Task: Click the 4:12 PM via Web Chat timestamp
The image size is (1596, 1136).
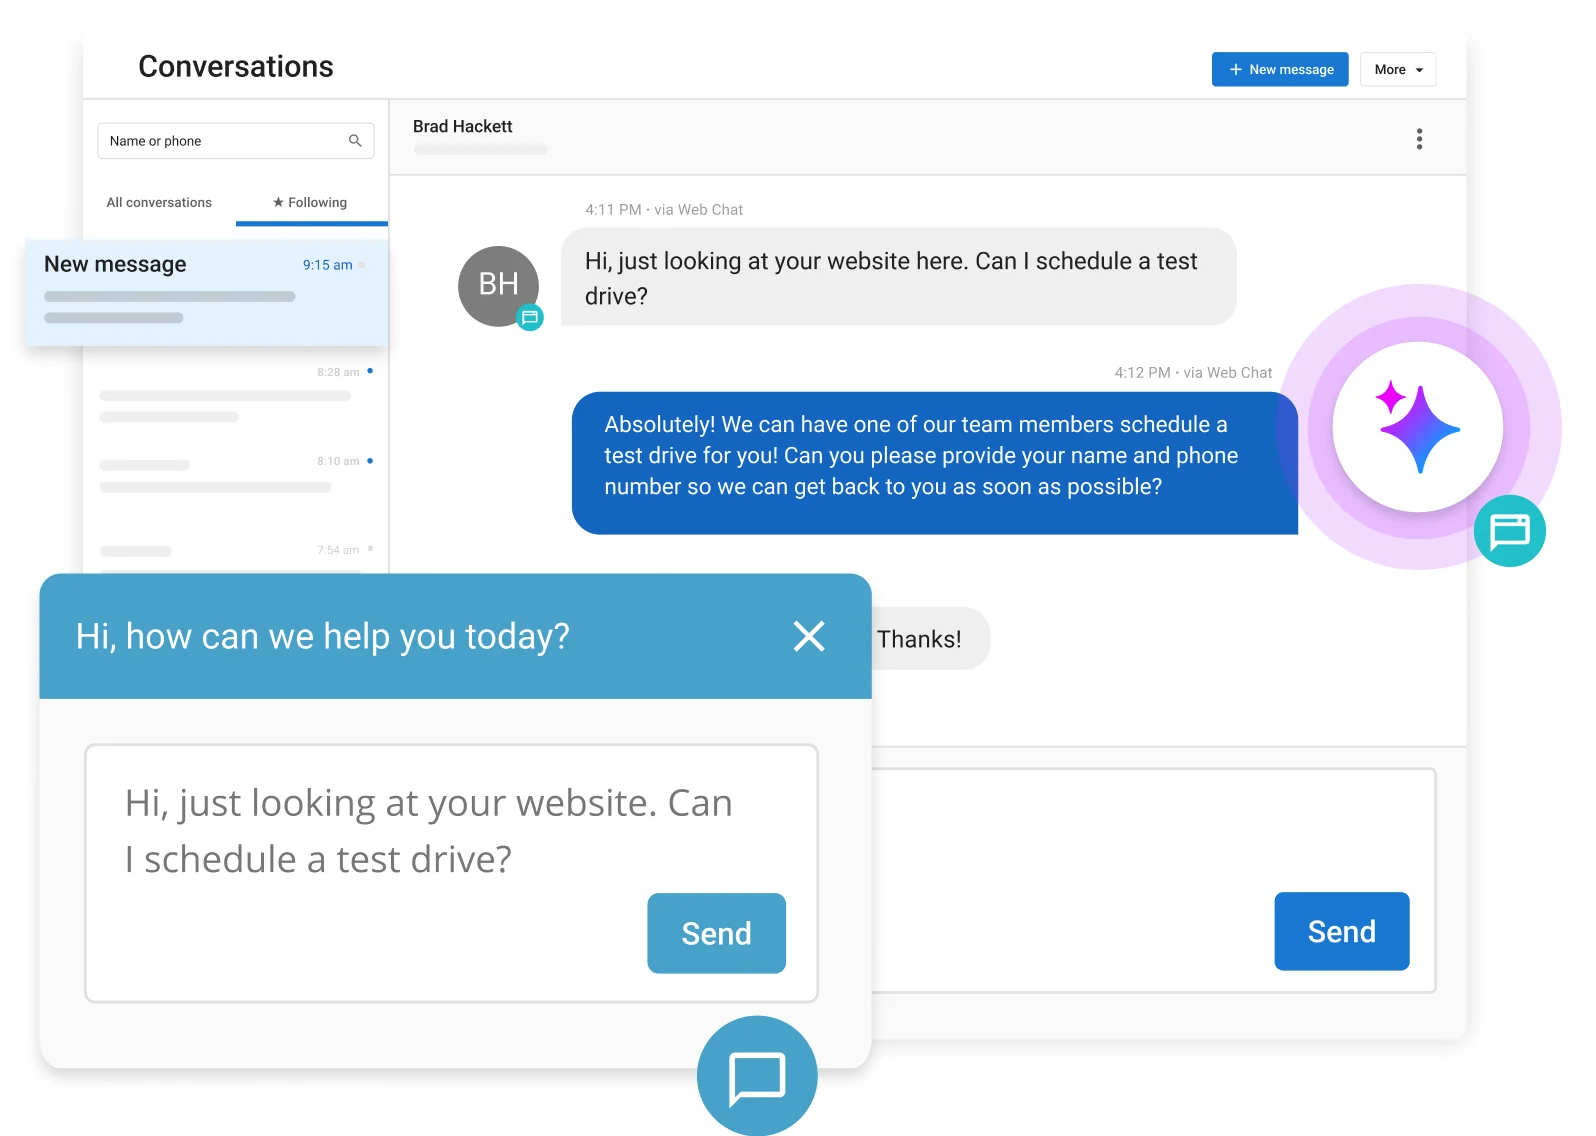Action: [x=1193, y=373]
